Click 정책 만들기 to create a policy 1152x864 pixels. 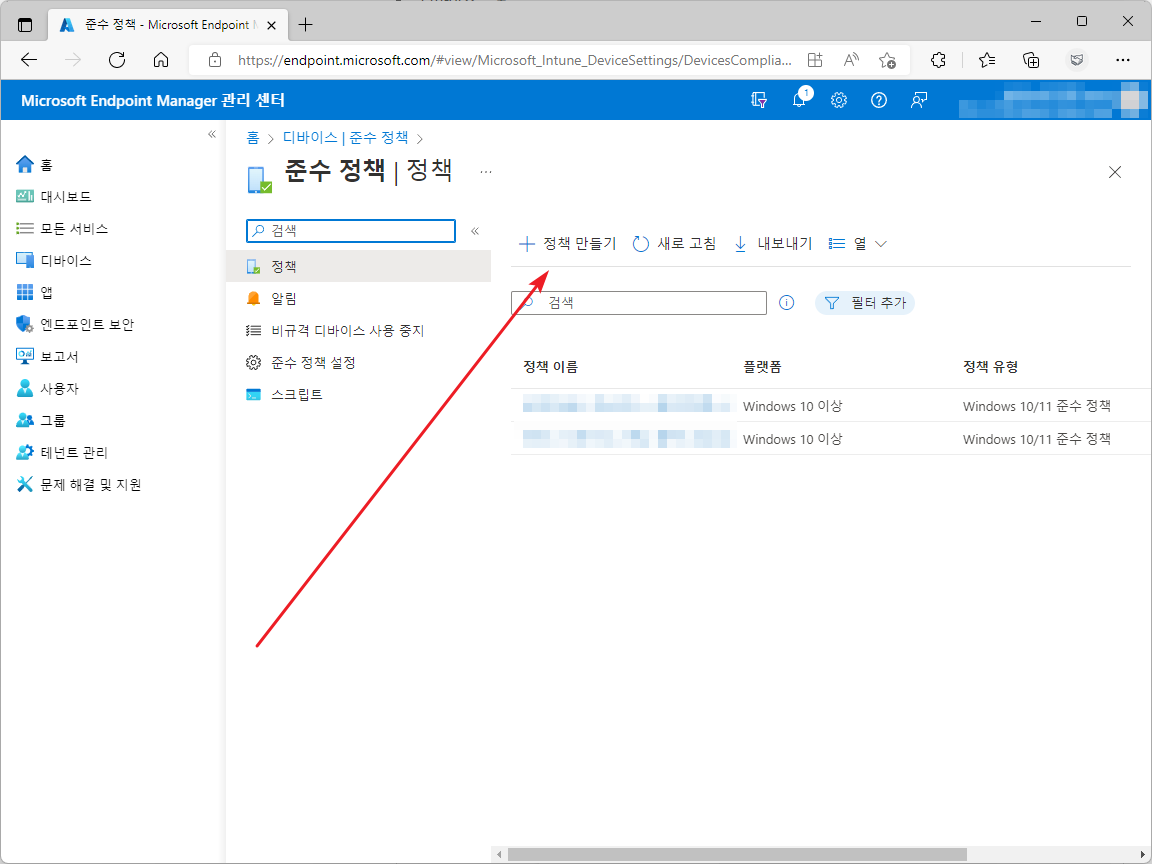(567, 244)
